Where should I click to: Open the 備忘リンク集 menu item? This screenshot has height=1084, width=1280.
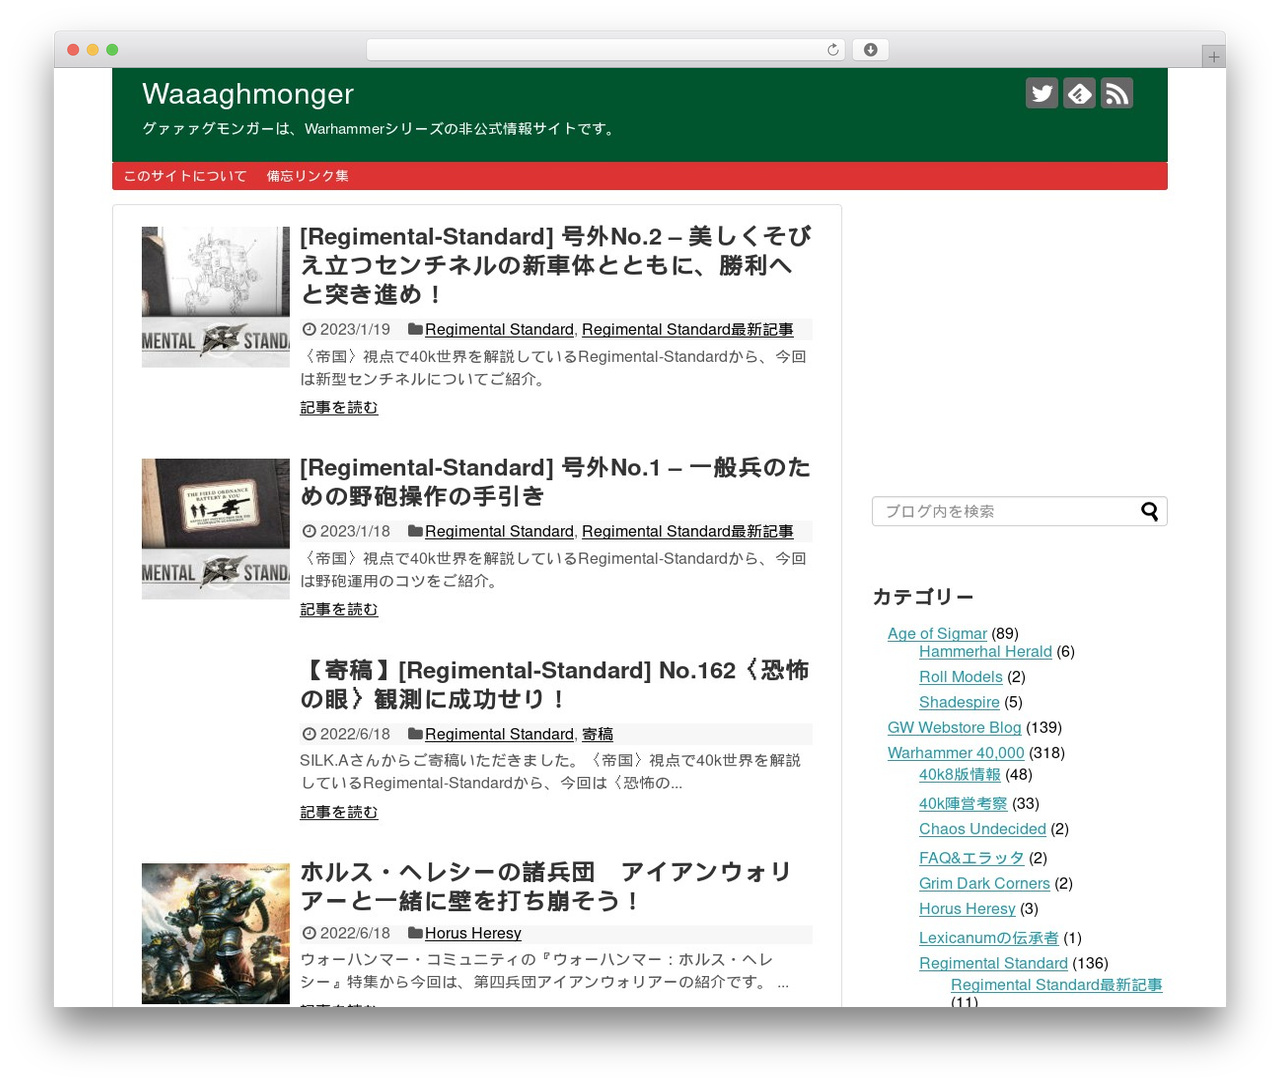tap(308, 176)
